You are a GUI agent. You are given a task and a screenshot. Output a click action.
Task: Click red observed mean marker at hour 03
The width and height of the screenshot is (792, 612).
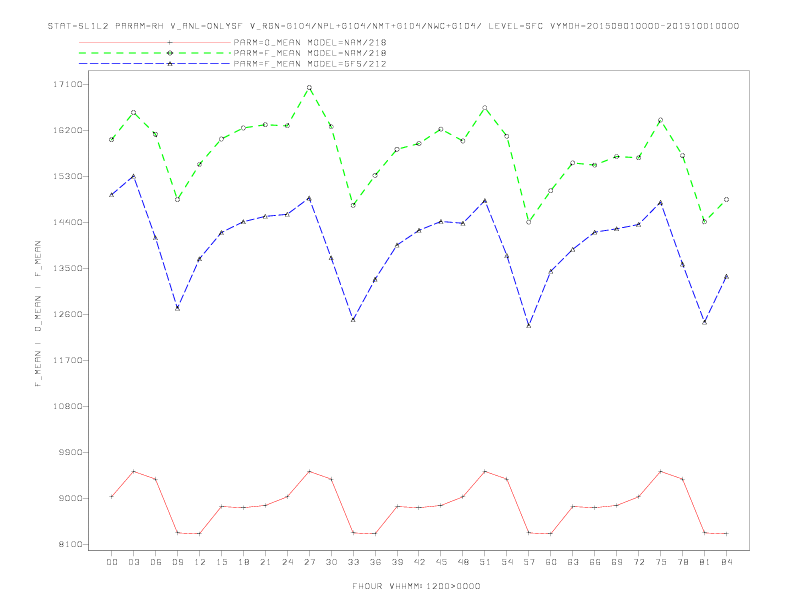pos(133,471)
